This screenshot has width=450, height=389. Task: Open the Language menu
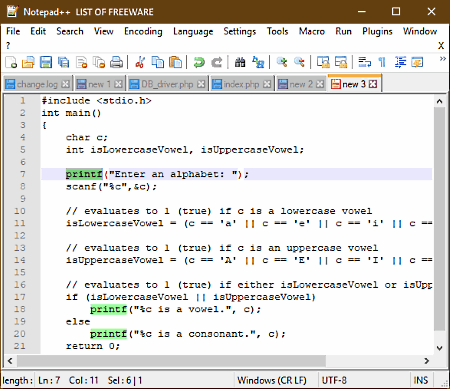click(193, 31)
